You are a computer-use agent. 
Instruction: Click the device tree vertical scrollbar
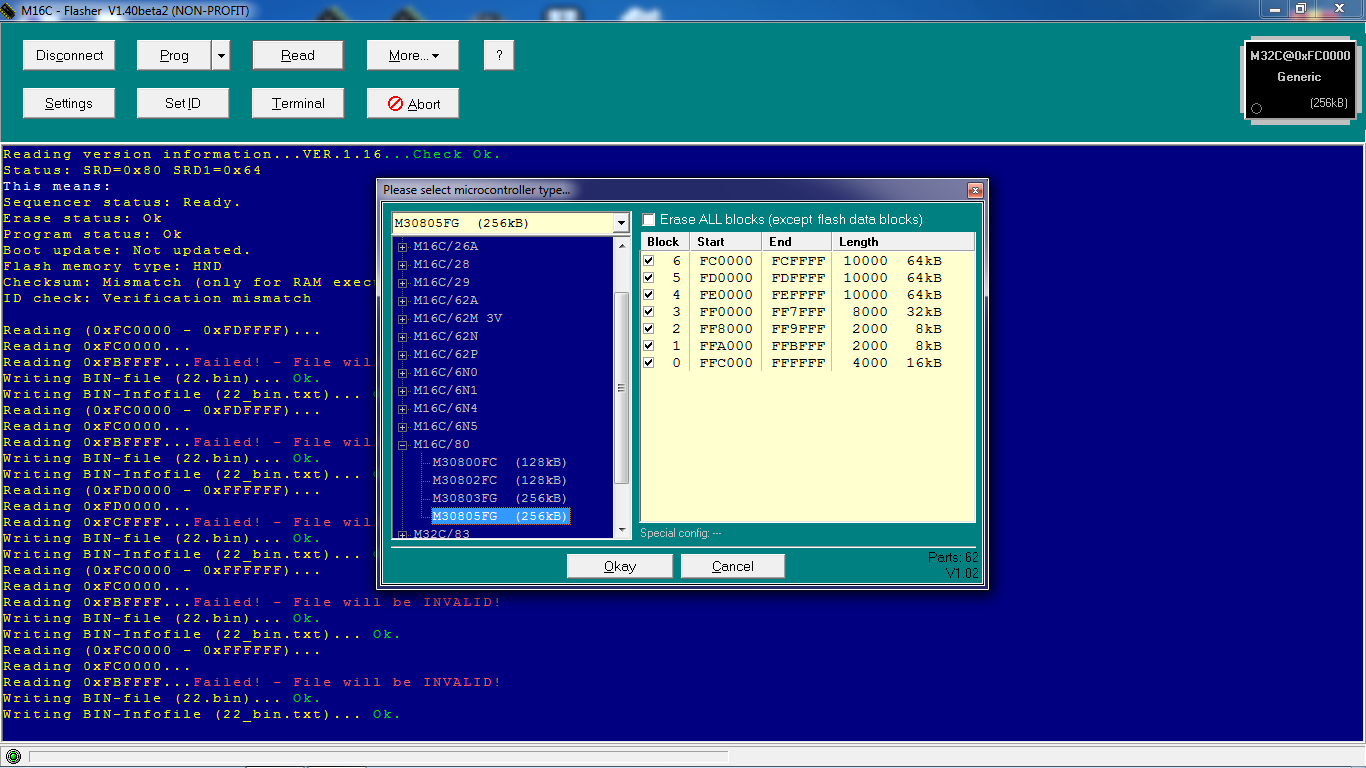click(x=621, y=388)
